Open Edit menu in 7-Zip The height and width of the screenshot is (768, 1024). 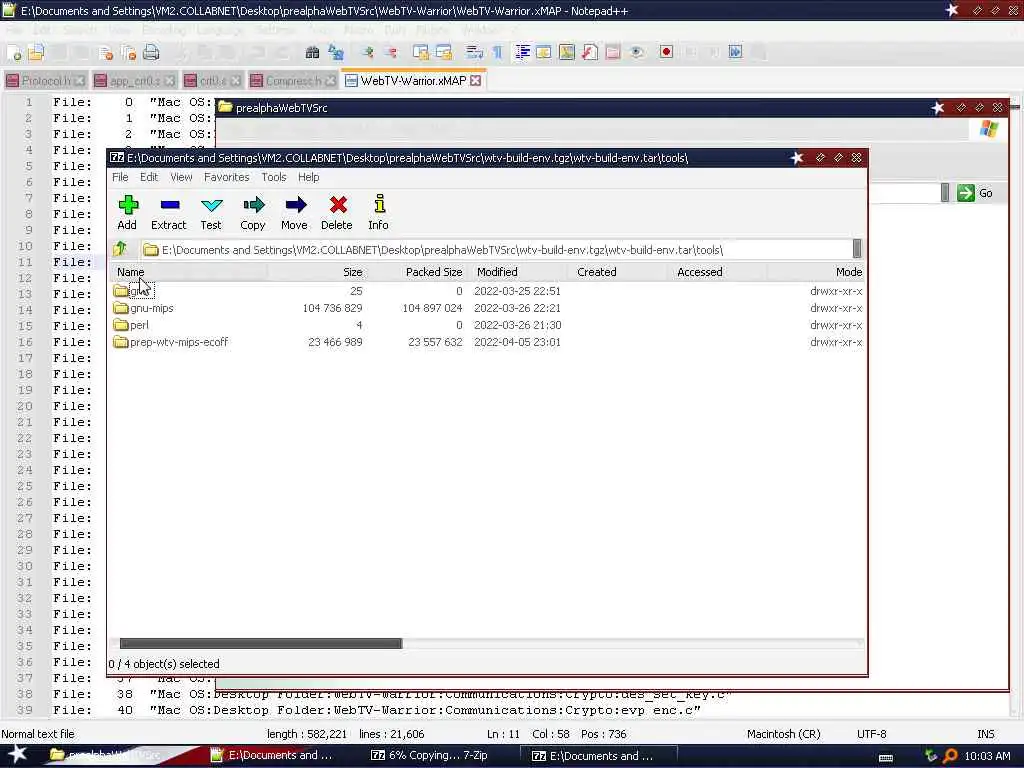(x=149, y=177)
